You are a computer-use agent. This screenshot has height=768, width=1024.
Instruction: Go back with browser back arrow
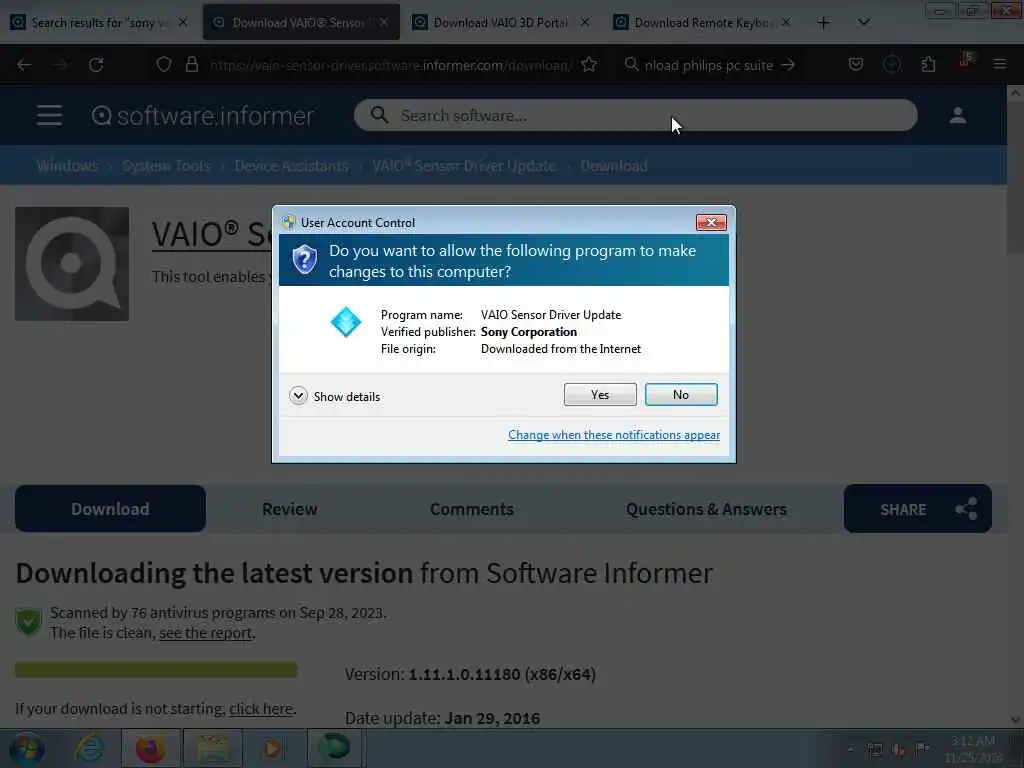tap(24, 65)
